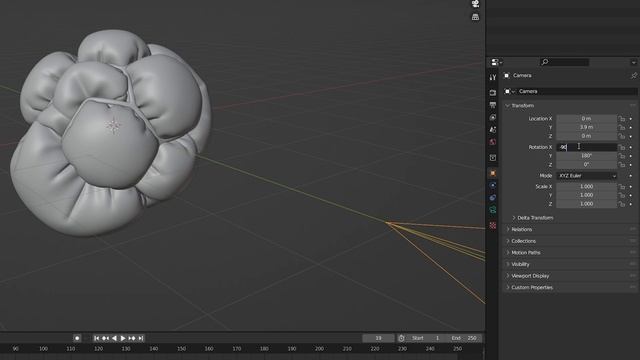The image size is (640, 360).
Task: Open the Collection properties tab
Action: pos(493,158)
